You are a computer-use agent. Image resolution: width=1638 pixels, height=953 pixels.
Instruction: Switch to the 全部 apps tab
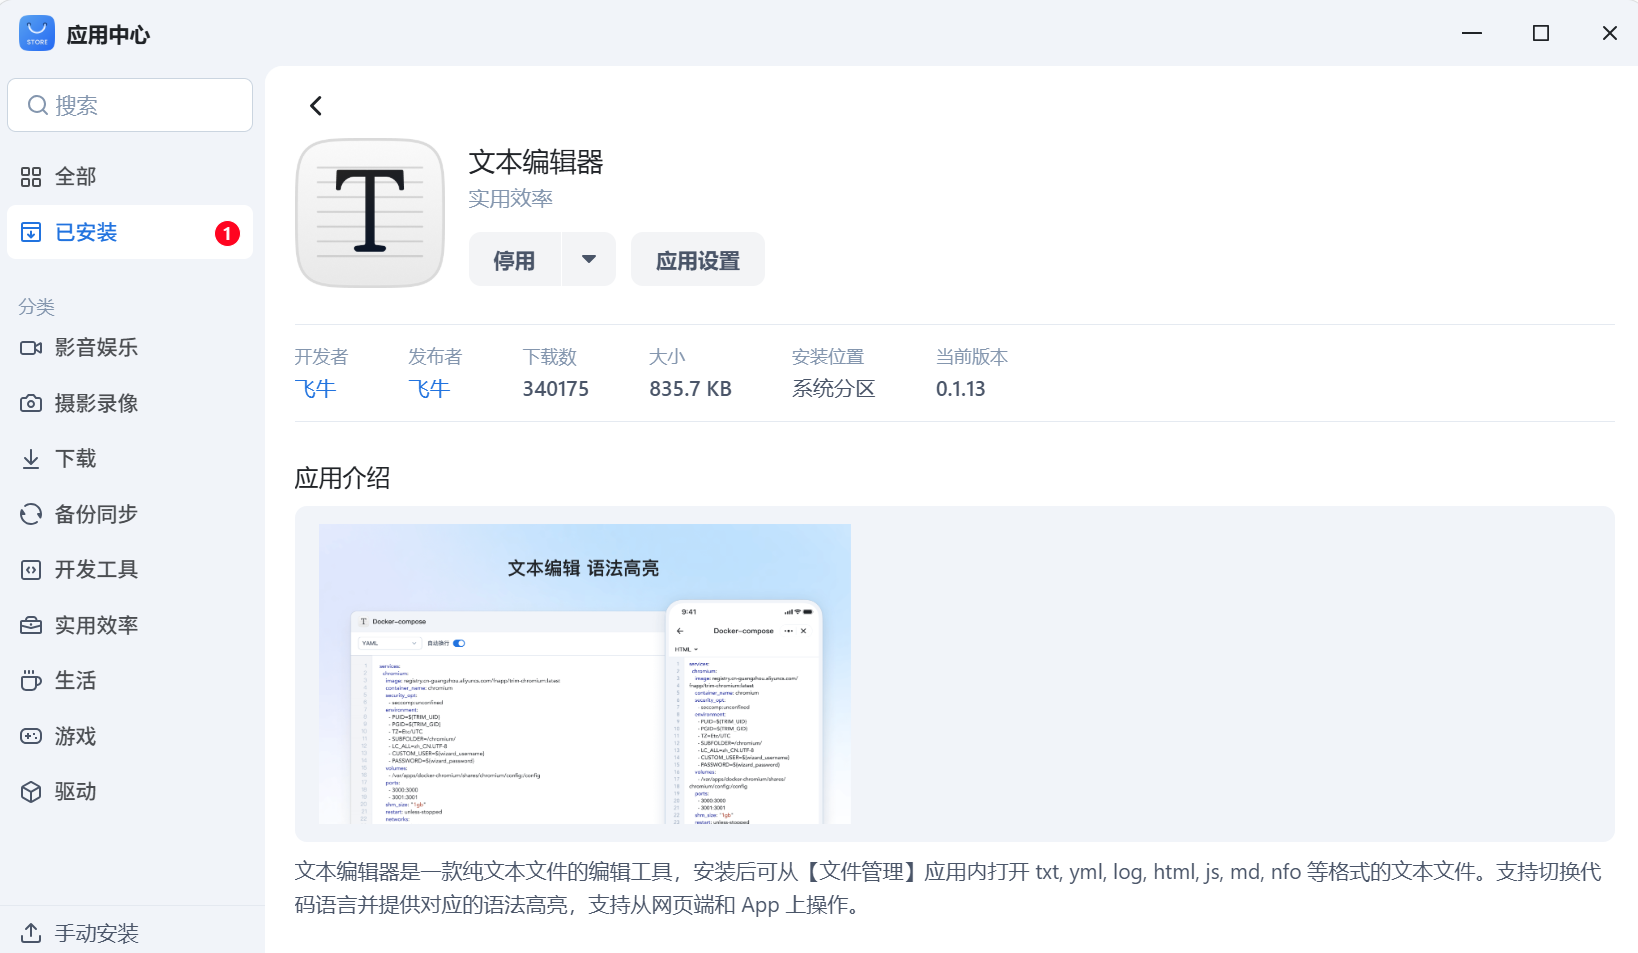pos(75,177)
